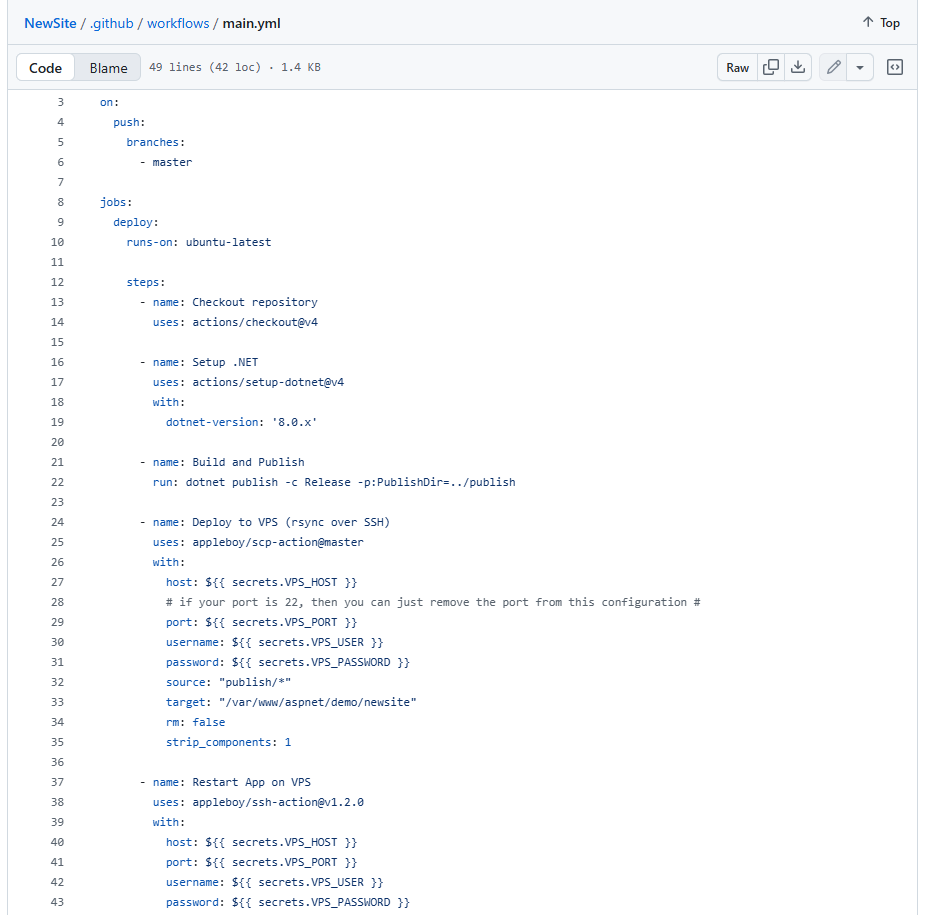Switch to the Code tab
This screenshot has height=915, width=928.
[45, 67]
